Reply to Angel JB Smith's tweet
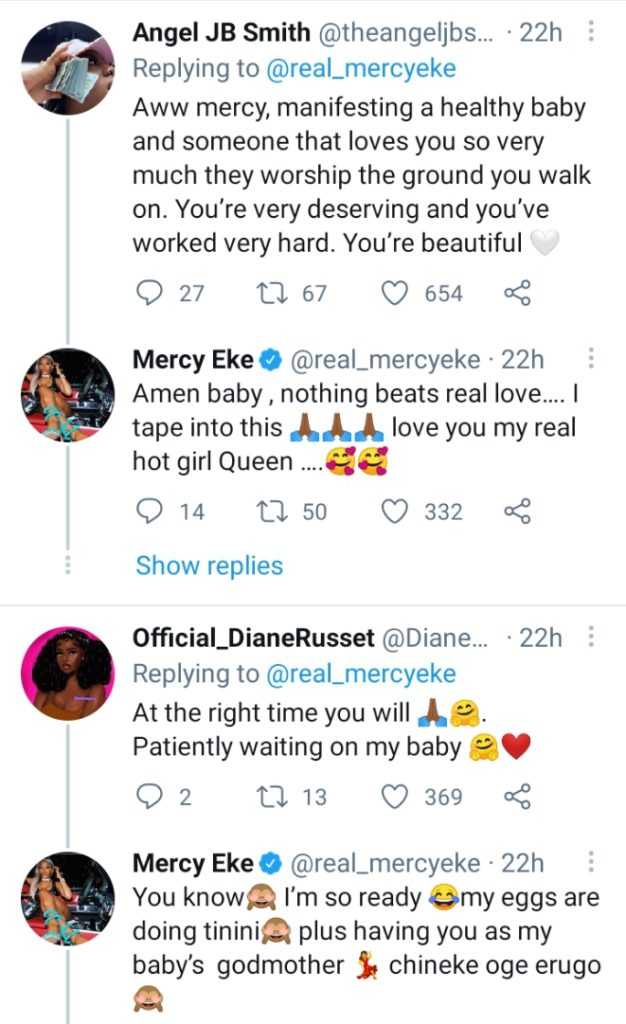This screenshot has height=1024, width=626. tap(149, 293)
